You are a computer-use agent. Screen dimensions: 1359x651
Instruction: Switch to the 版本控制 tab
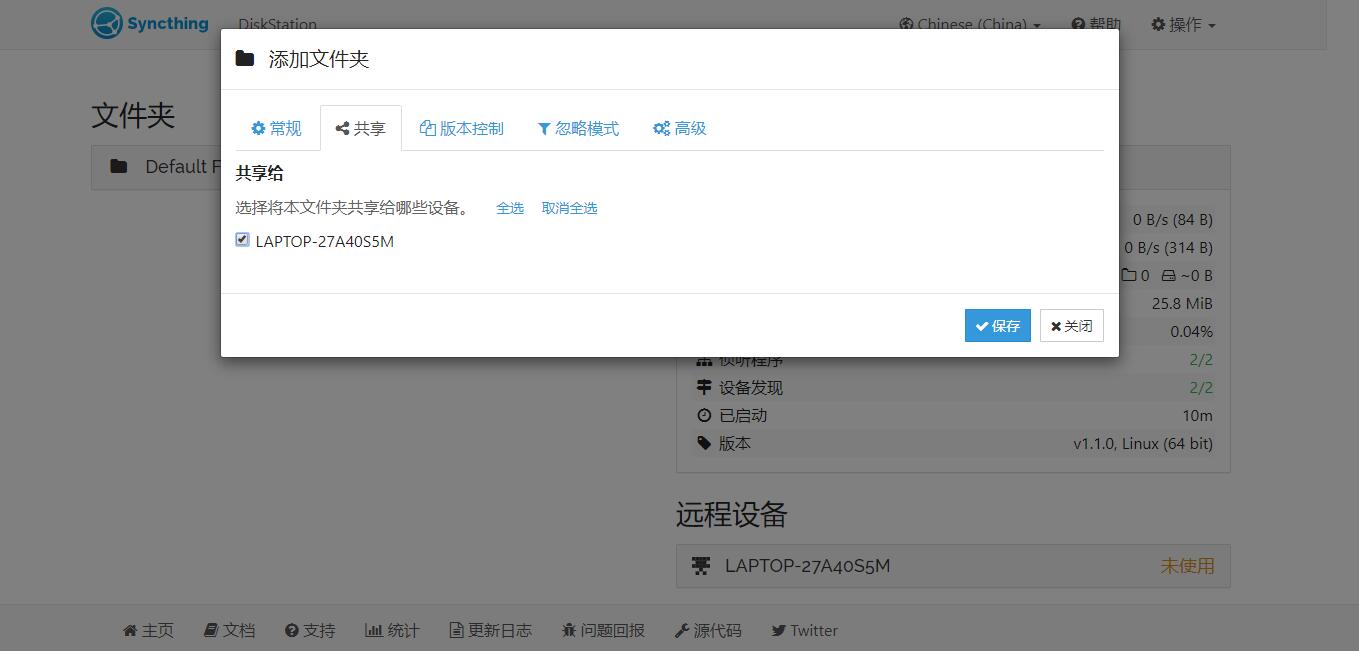click(x=462, y=128)
